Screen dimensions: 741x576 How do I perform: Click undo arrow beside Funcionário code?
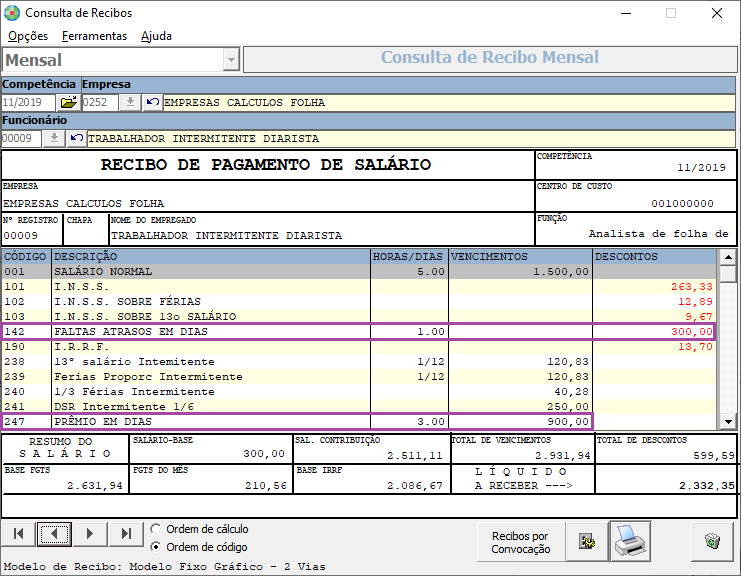click(77, 138)
